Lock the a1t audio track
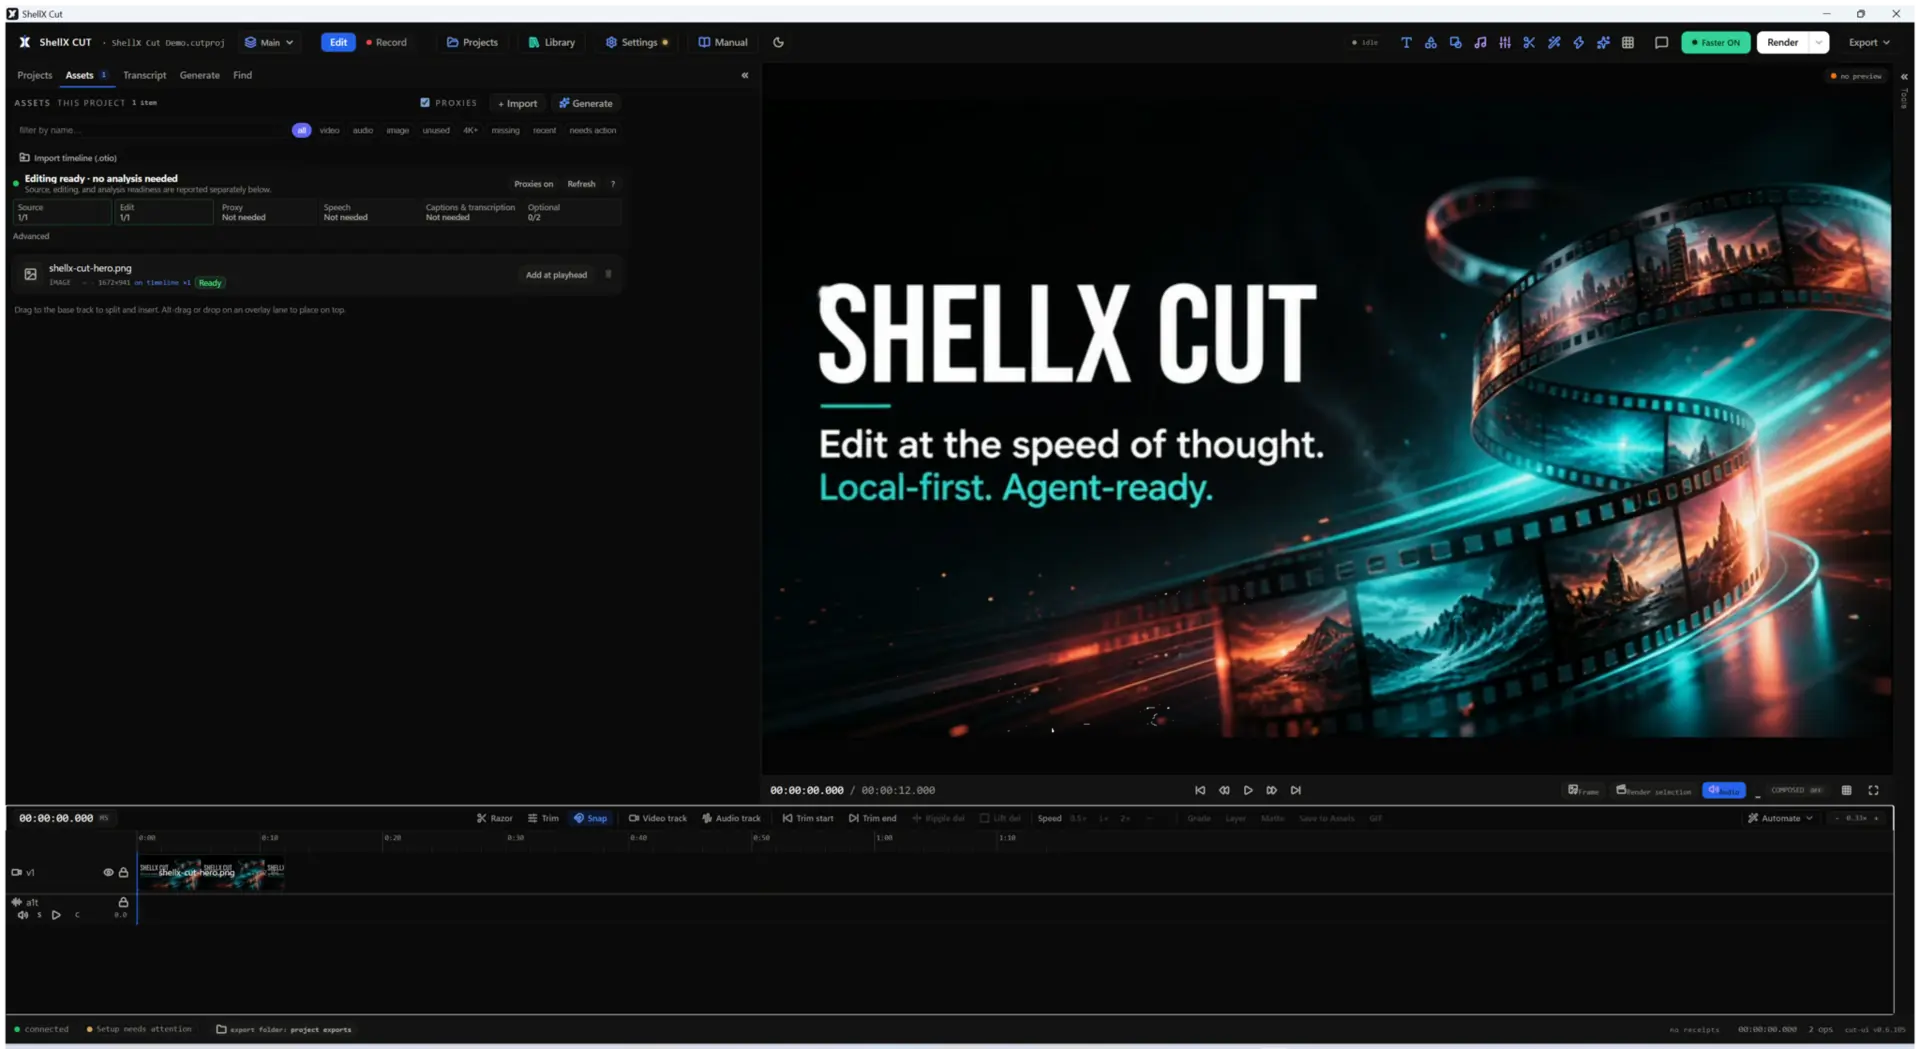The height and width of the screenshot is (1049, 1920). [123, 902]
